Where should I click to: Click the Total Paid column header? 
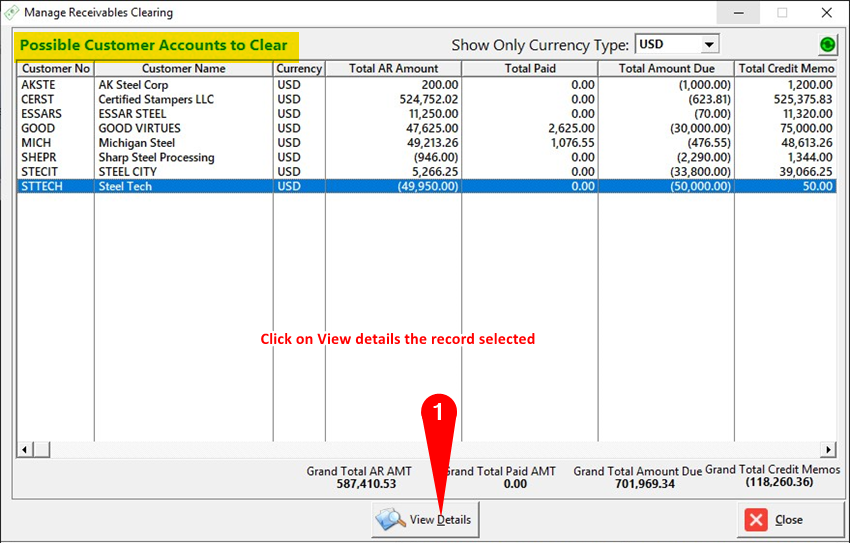tap(530, 69)
